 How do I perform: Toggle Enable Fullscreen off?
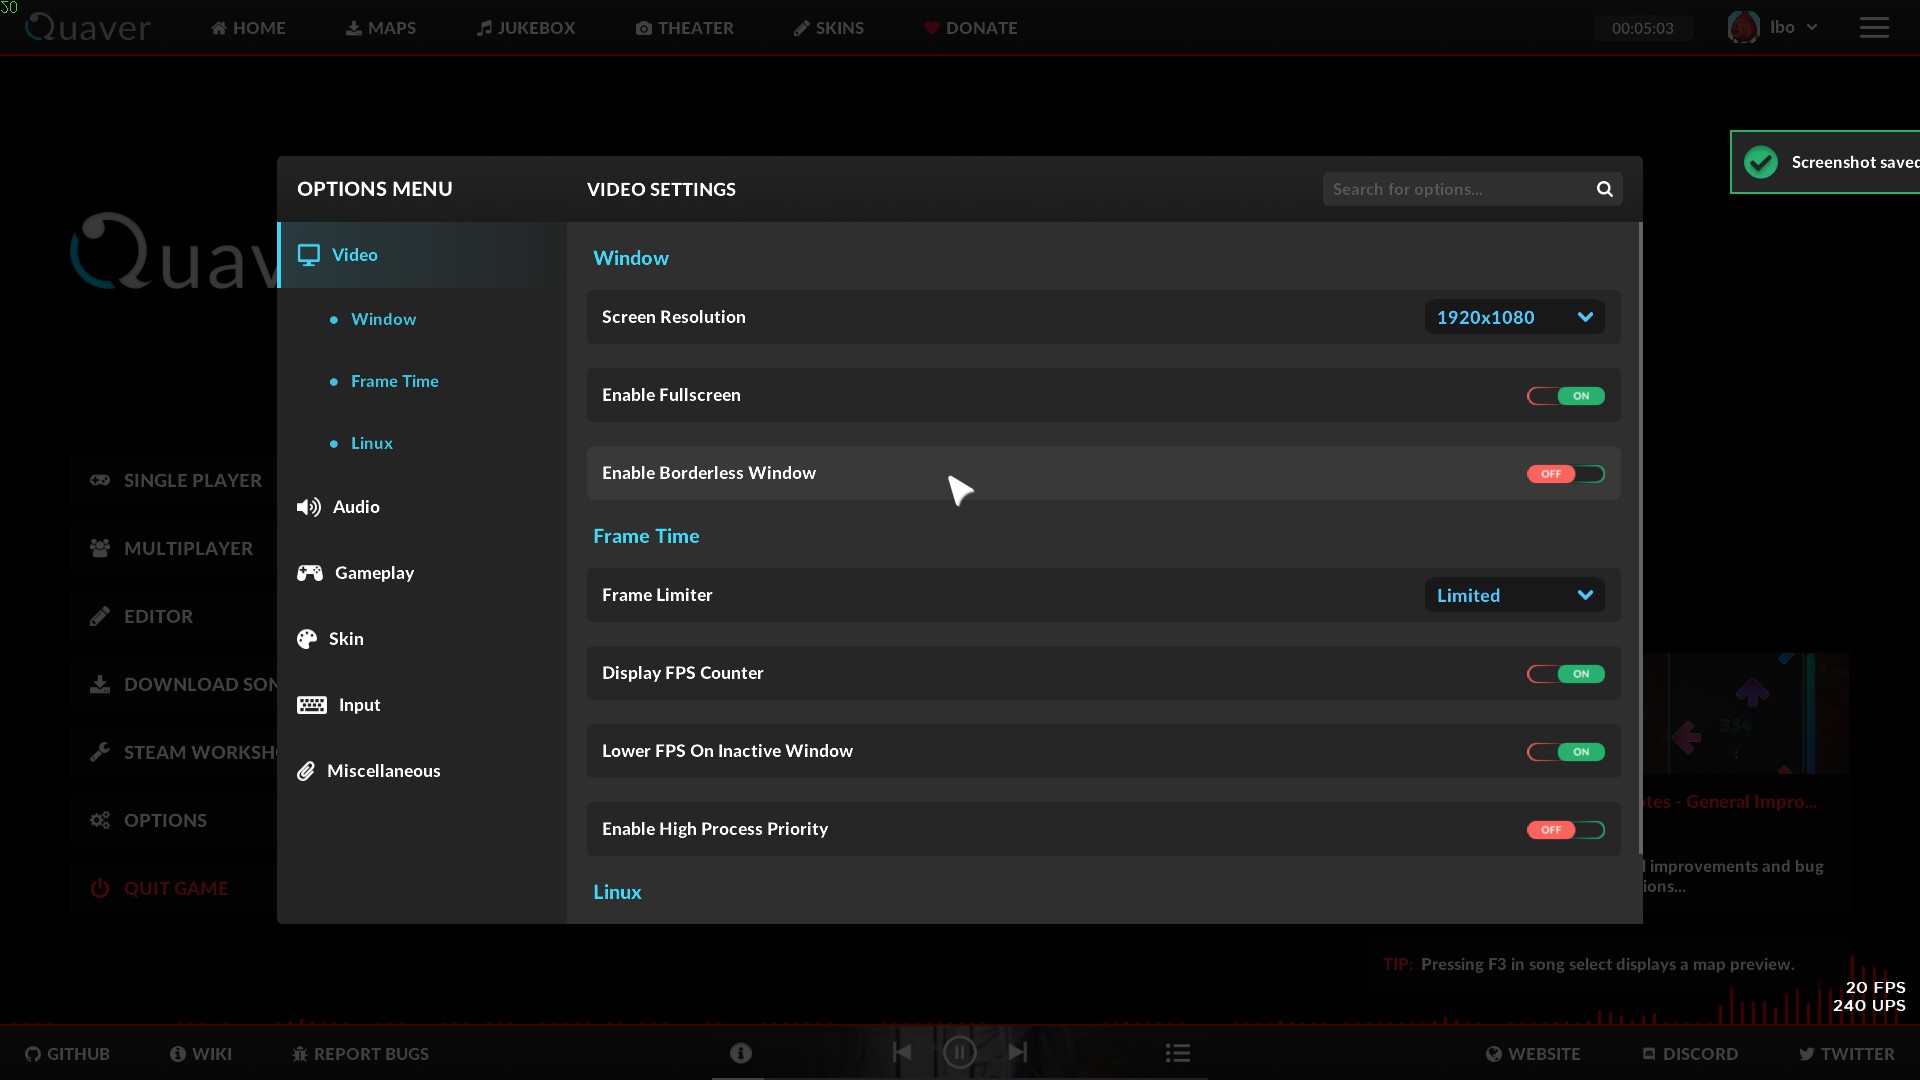tap(1565, 396)
